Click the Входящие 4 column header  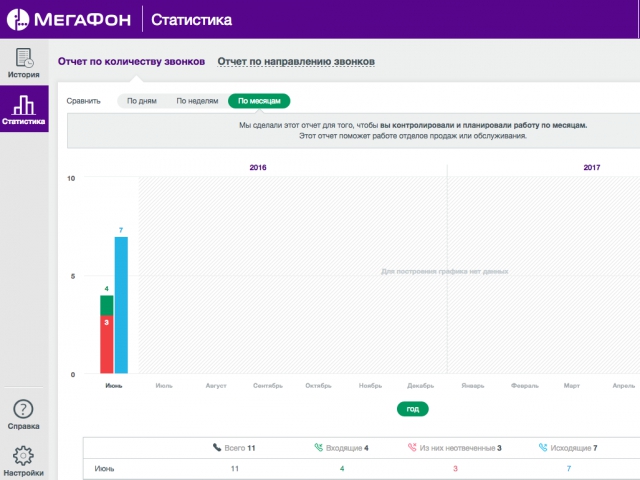pos(342,448)
